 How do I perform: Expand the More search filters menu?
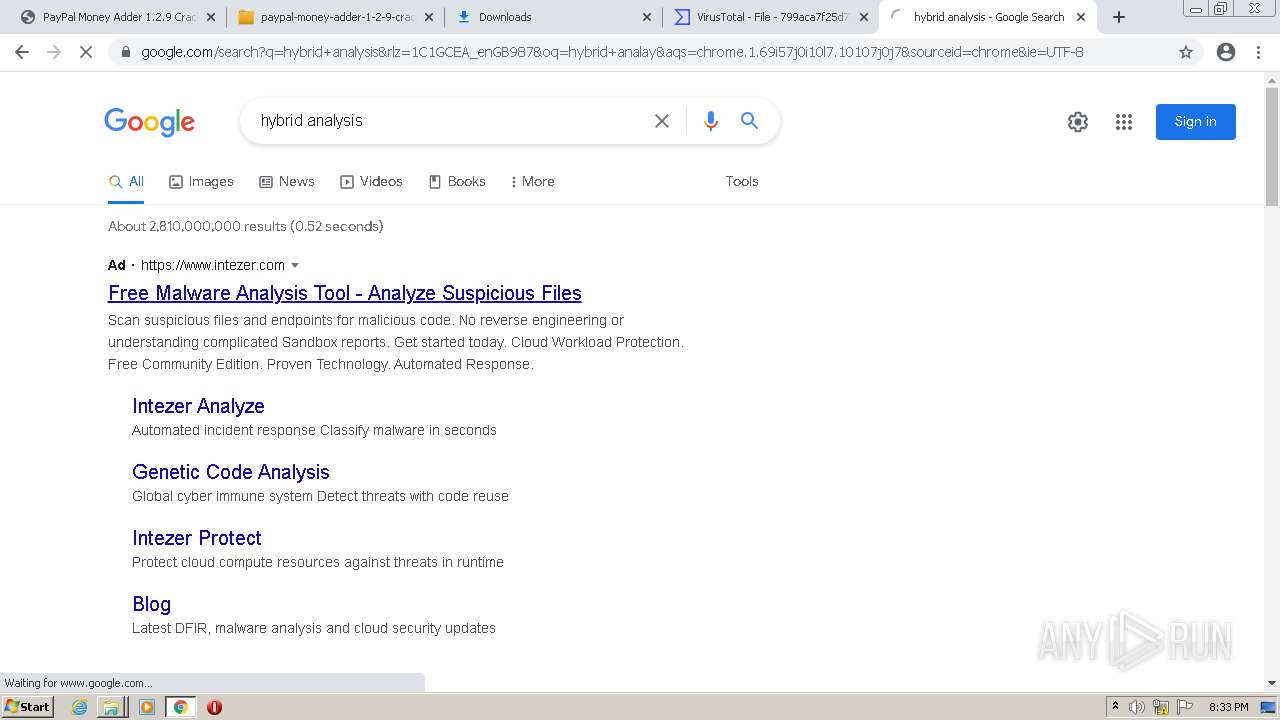(x=532, y=182)
